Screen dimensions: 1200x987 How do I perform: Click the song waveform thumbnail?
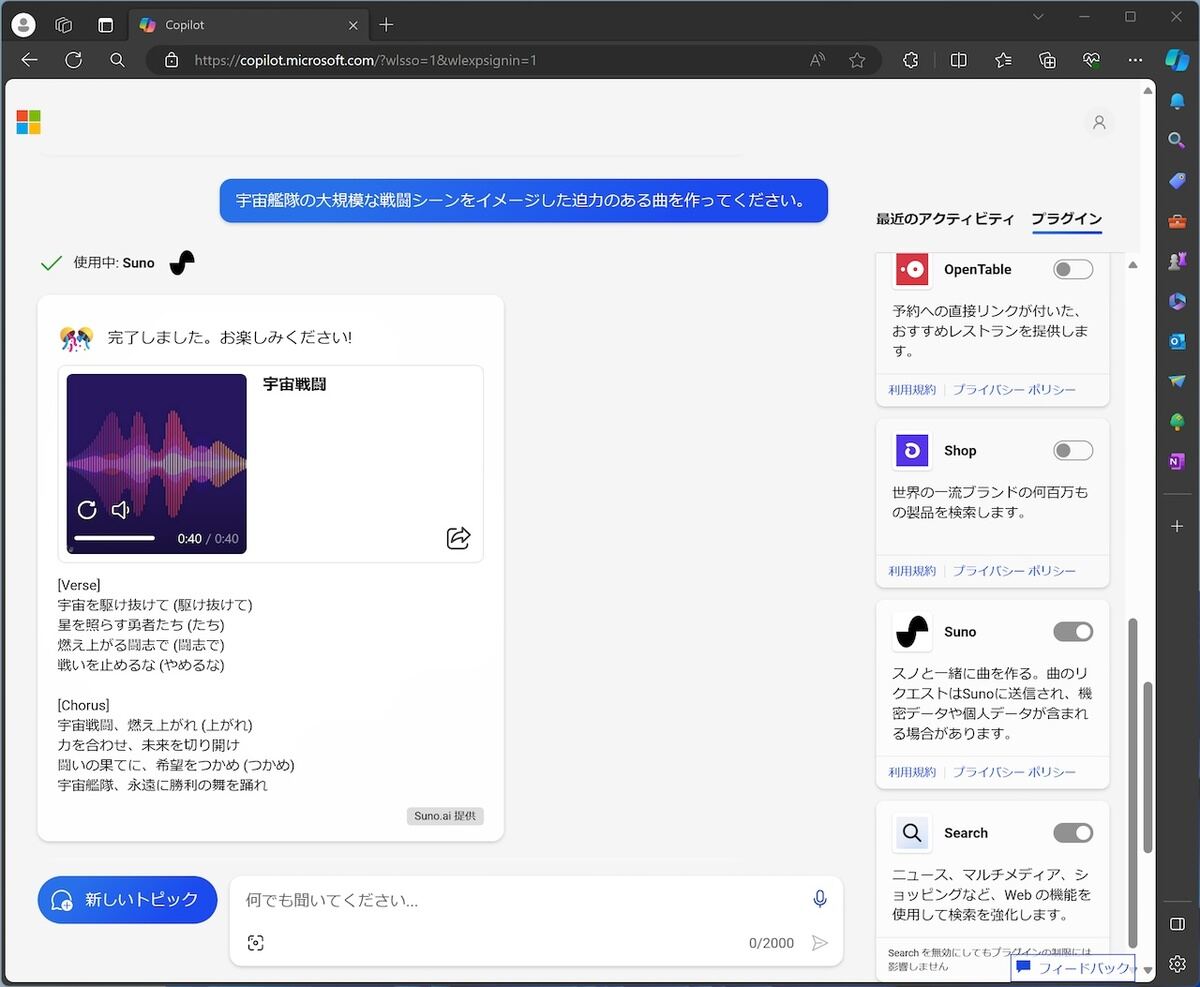click(x=157, y=464)
